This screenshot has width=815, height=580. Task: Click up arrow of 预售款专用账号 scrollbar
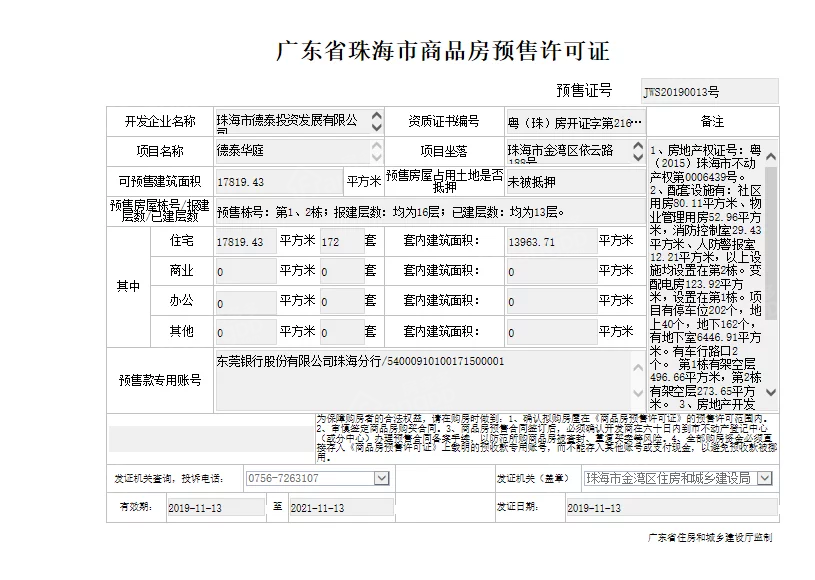(638, 368)
